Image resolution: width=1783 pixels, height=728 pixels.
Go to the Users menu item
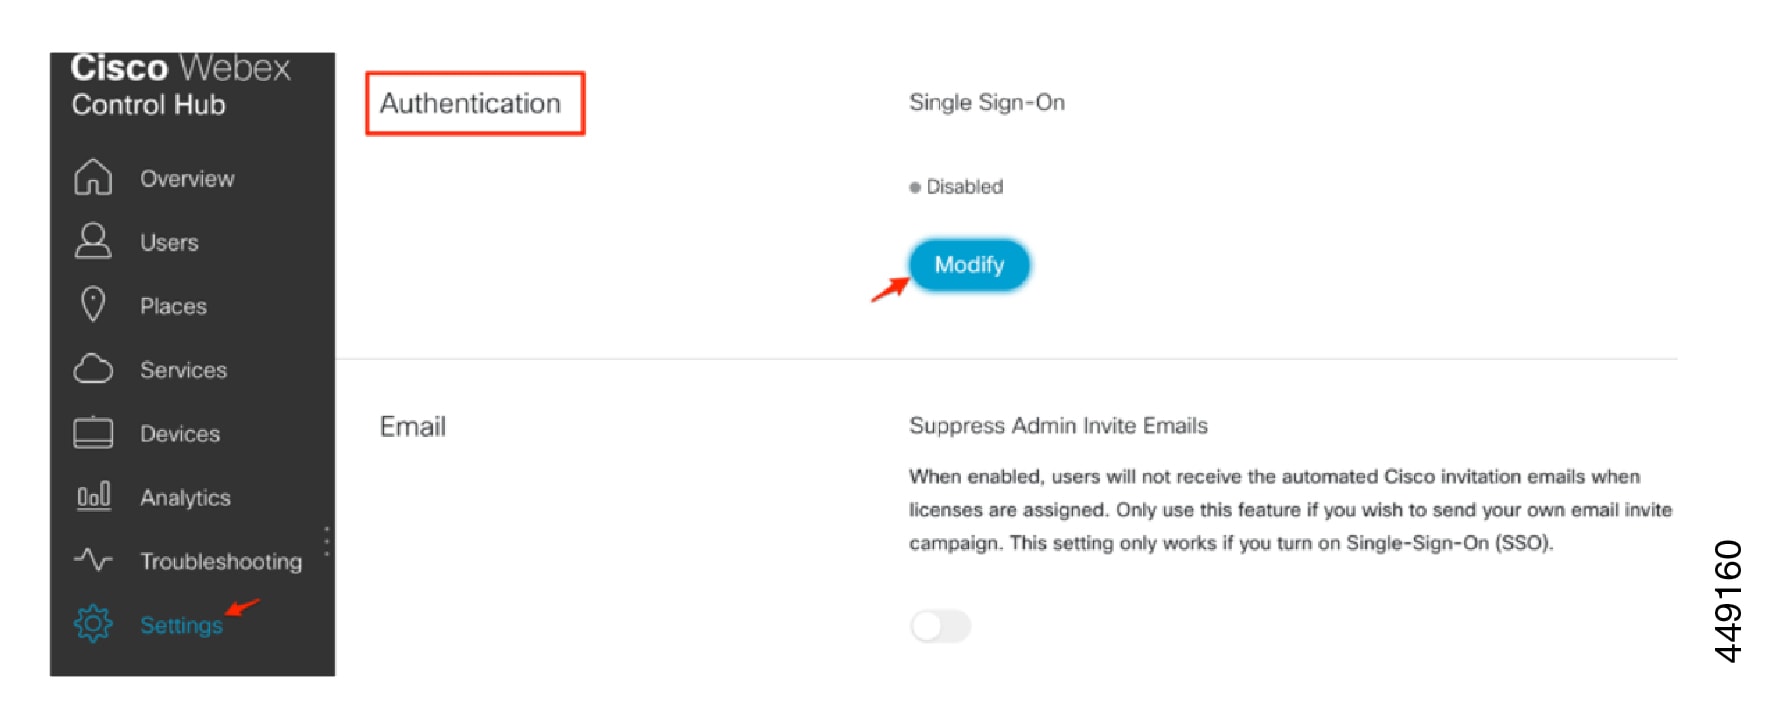[169, 243]
